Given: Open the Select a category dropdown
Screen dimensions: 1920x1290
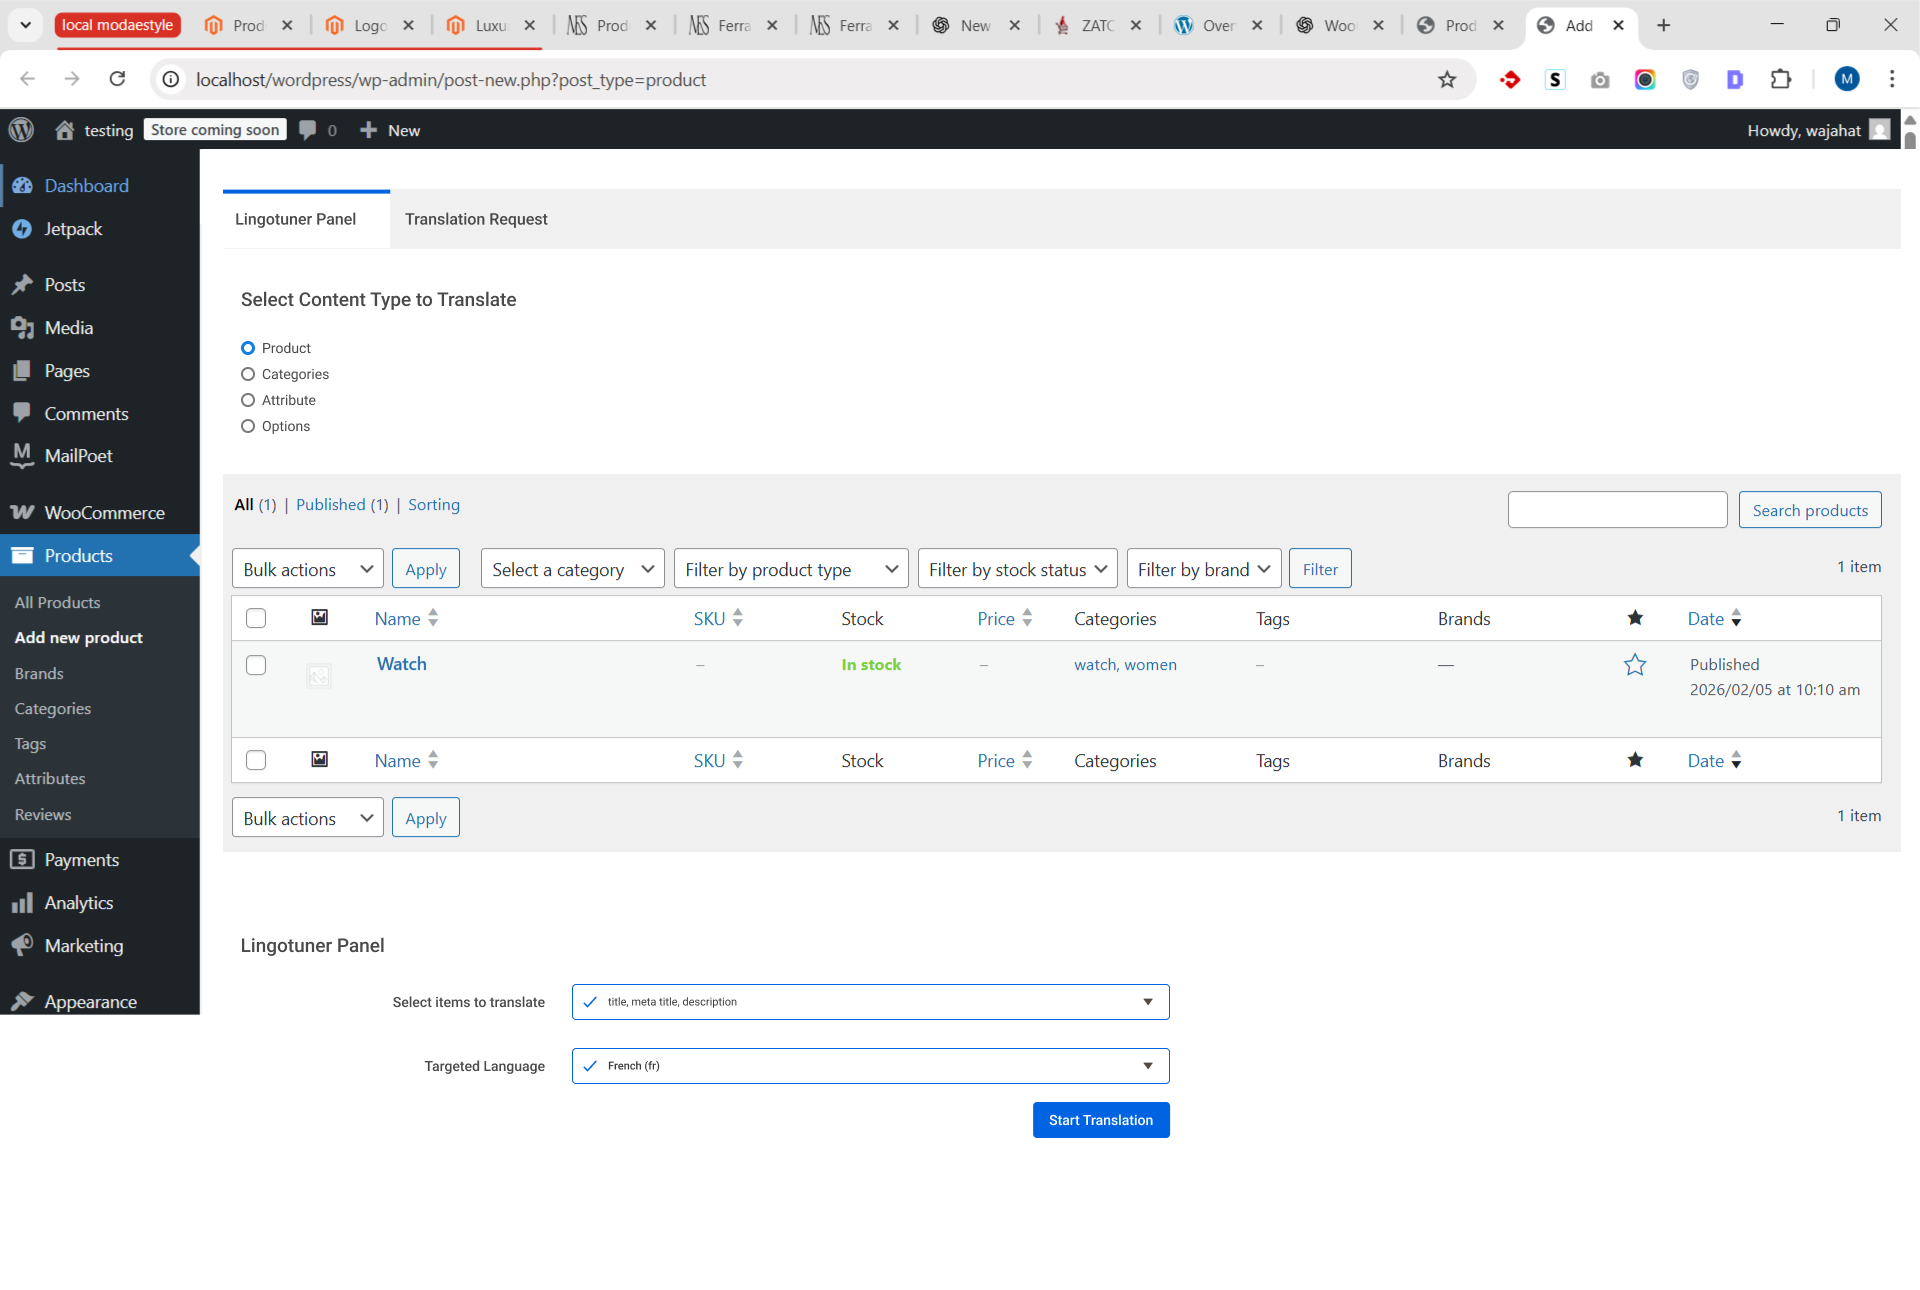Looking at the screenshot, I should (x=573, y=569).
